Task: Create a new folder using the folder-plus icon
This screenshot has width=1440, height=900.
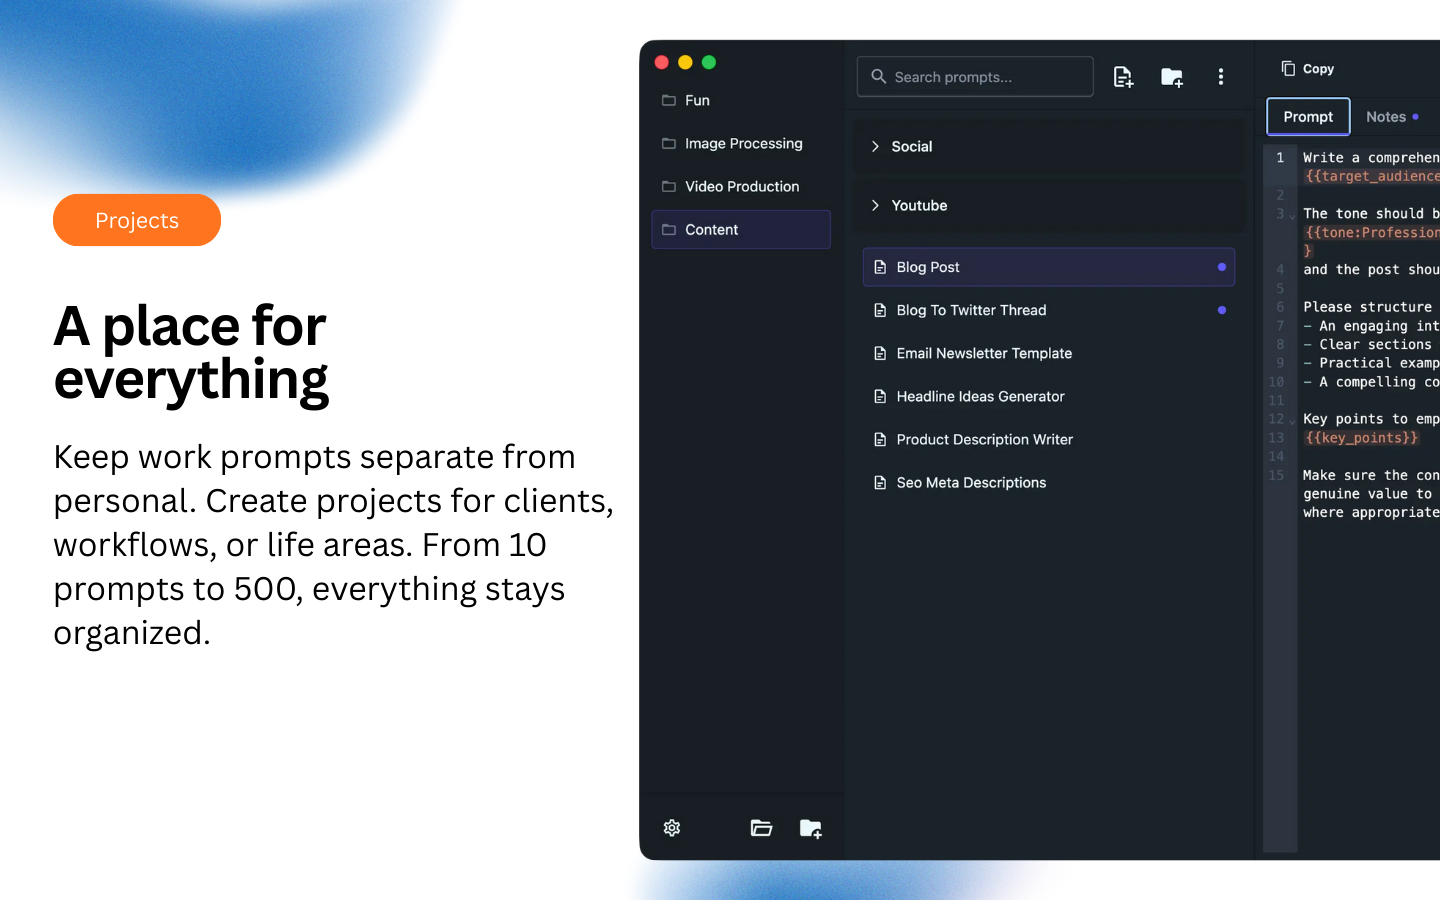Action: (x=1171, y=76)
